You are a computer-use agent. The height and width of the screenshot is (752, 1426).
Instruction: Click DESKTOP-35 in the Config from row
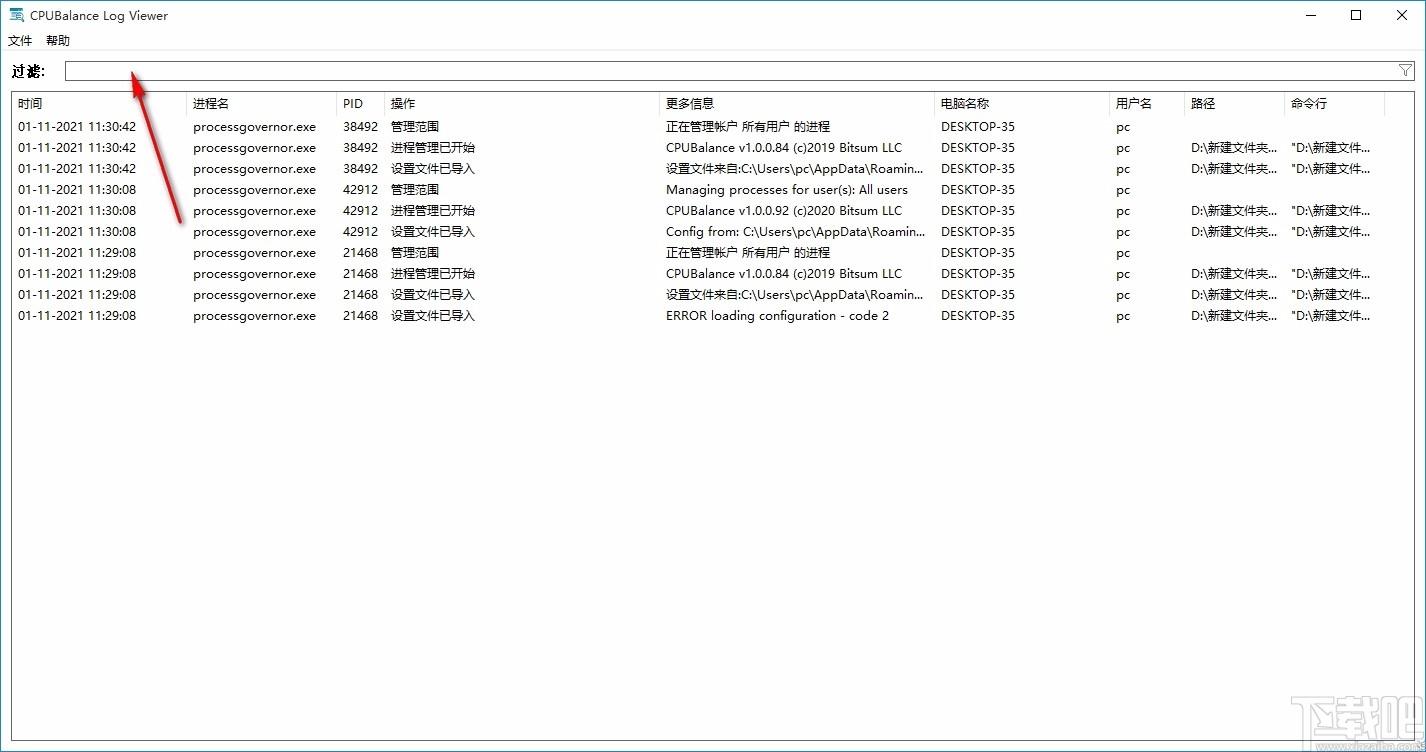coord(978,232)
